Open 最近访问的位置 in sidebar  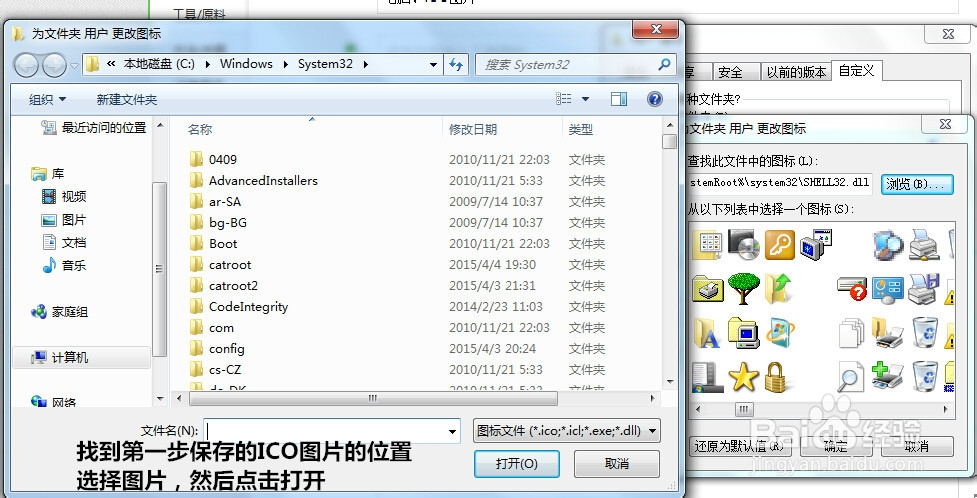pos(93,128)
